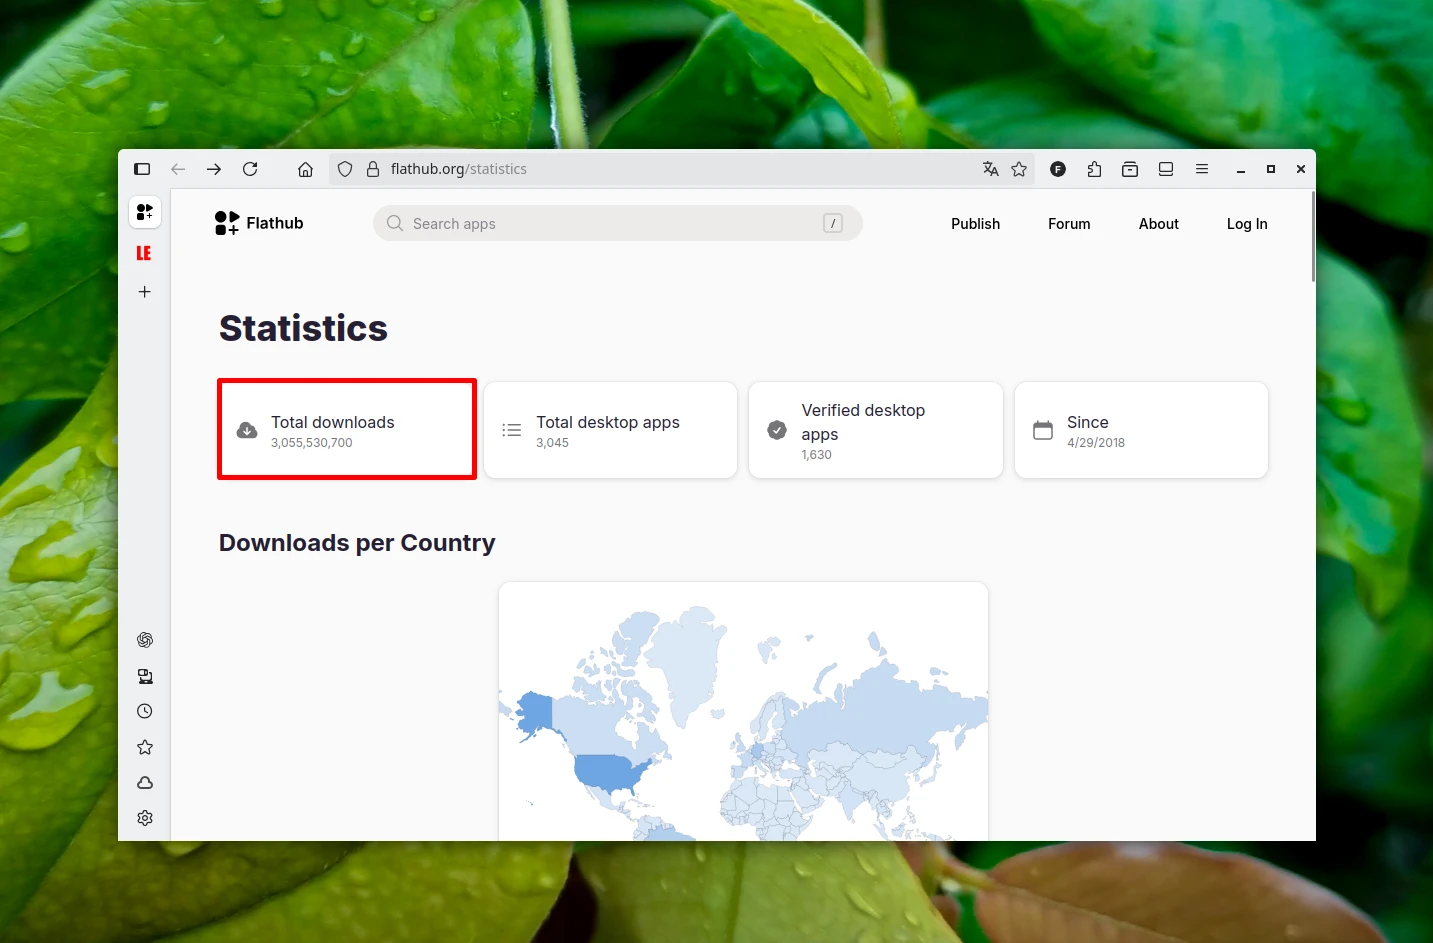Image resolution: width=1433 pixels, height=943 pixels.
Task: Open the history panel clock icon
Action: coord(145,711)
